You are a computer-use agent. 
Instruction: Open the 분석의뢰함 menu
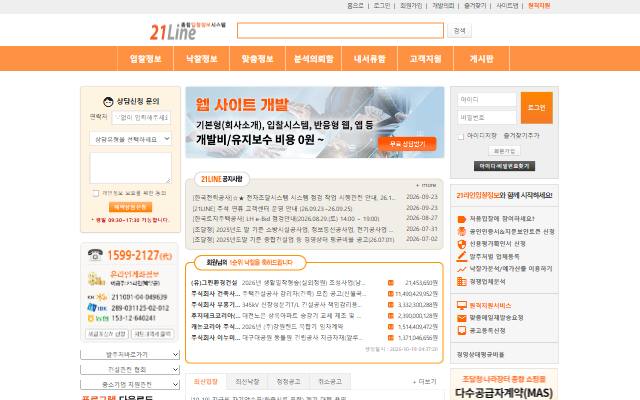pyautogui.click(x=313, y=59)
